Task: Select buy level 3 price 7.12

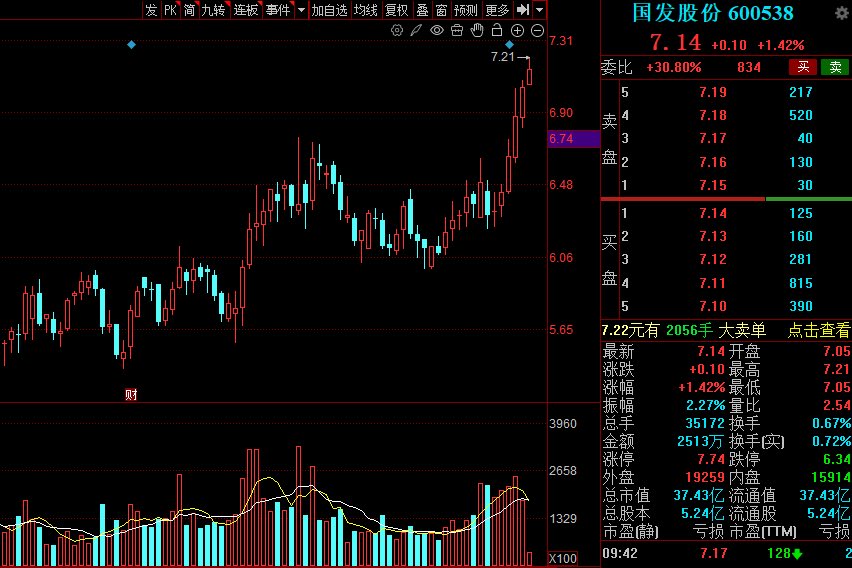Action: click(712, 259)
